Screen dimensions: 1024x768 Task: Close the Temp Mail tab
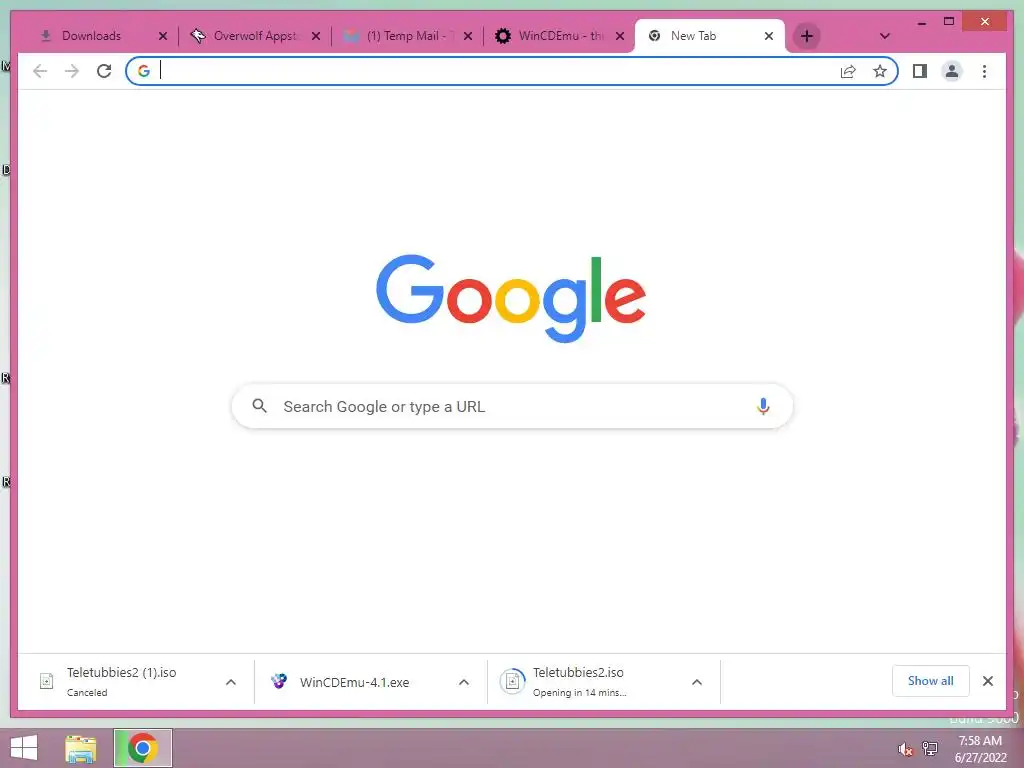(x=468, y=36)
